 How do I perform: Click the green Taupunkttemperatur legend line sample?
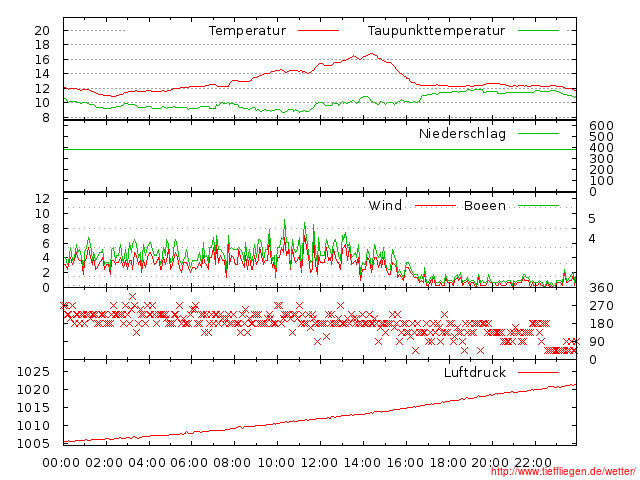pos(538,31)
